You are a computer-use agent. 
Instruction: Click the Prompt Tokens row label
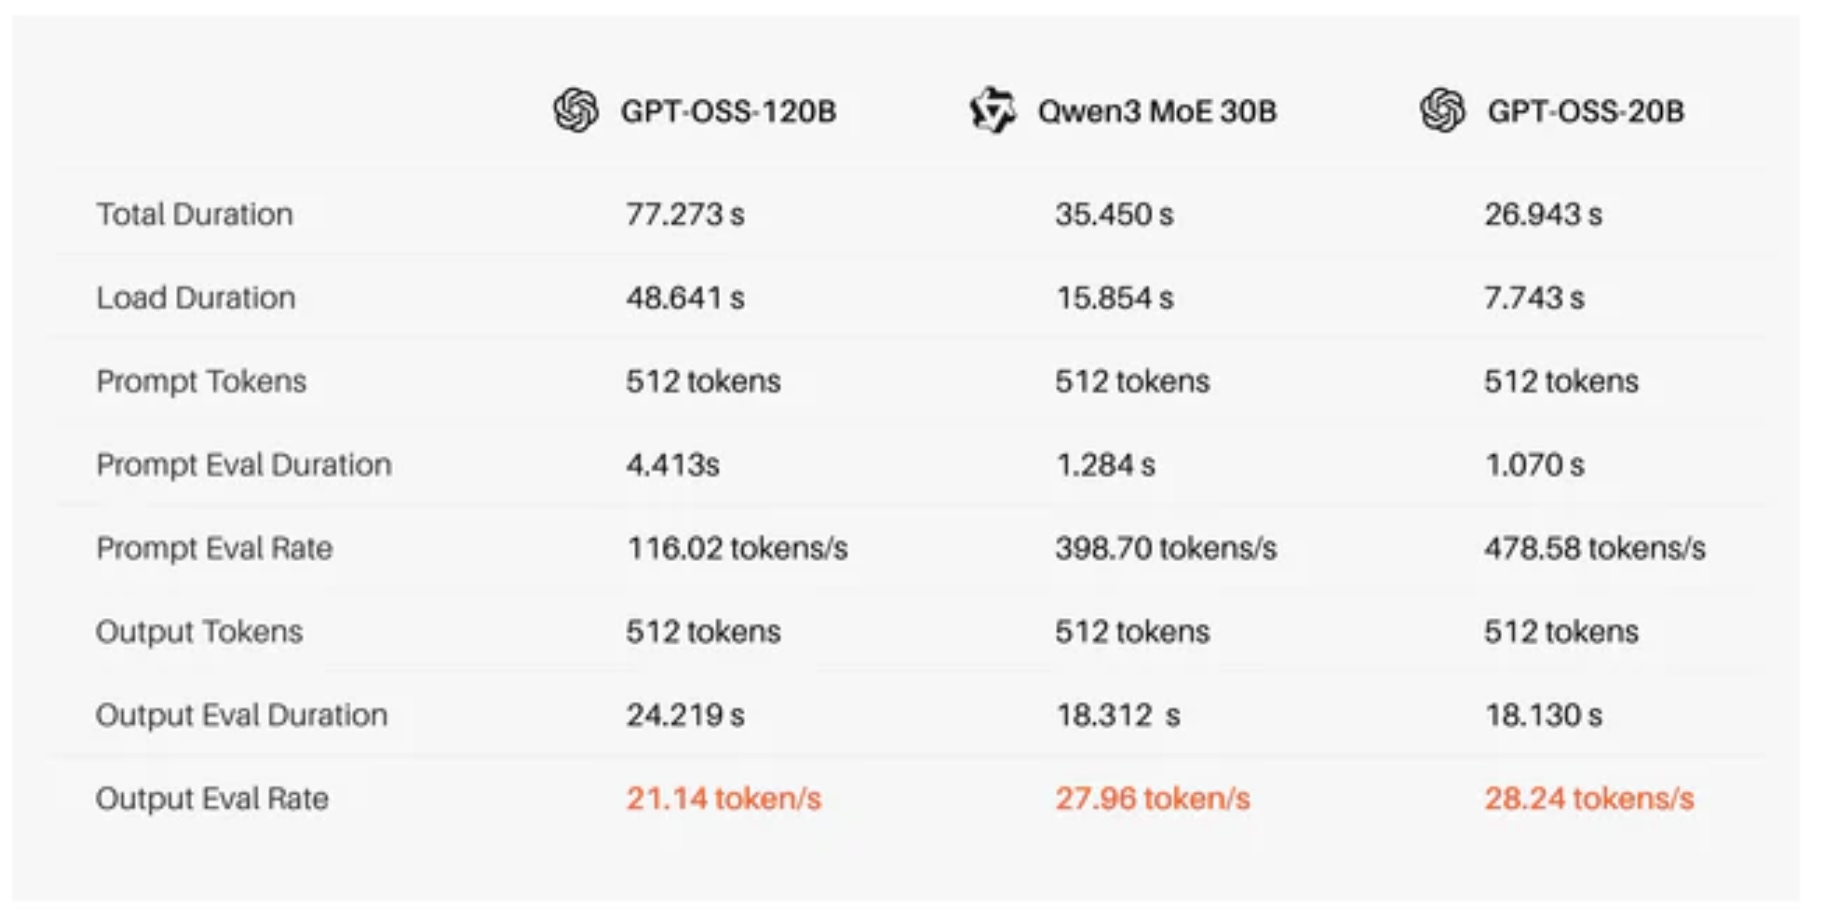pos(201,381)
